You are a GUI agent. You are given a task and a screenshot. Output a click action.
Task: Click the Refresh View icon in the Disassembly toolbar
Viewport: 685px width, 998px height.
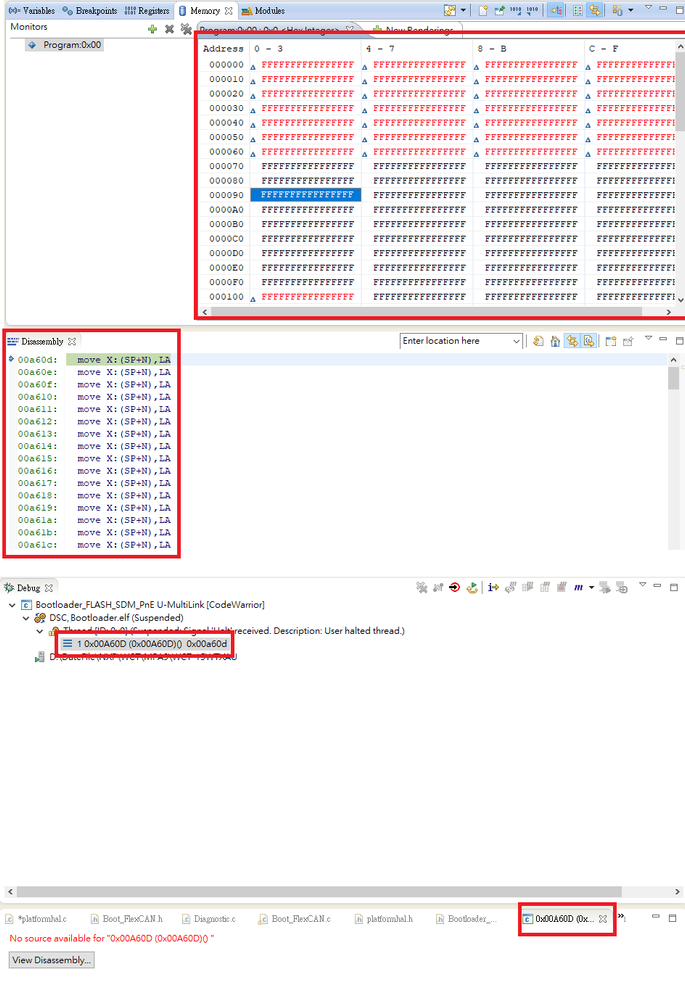tap(538, 341)
